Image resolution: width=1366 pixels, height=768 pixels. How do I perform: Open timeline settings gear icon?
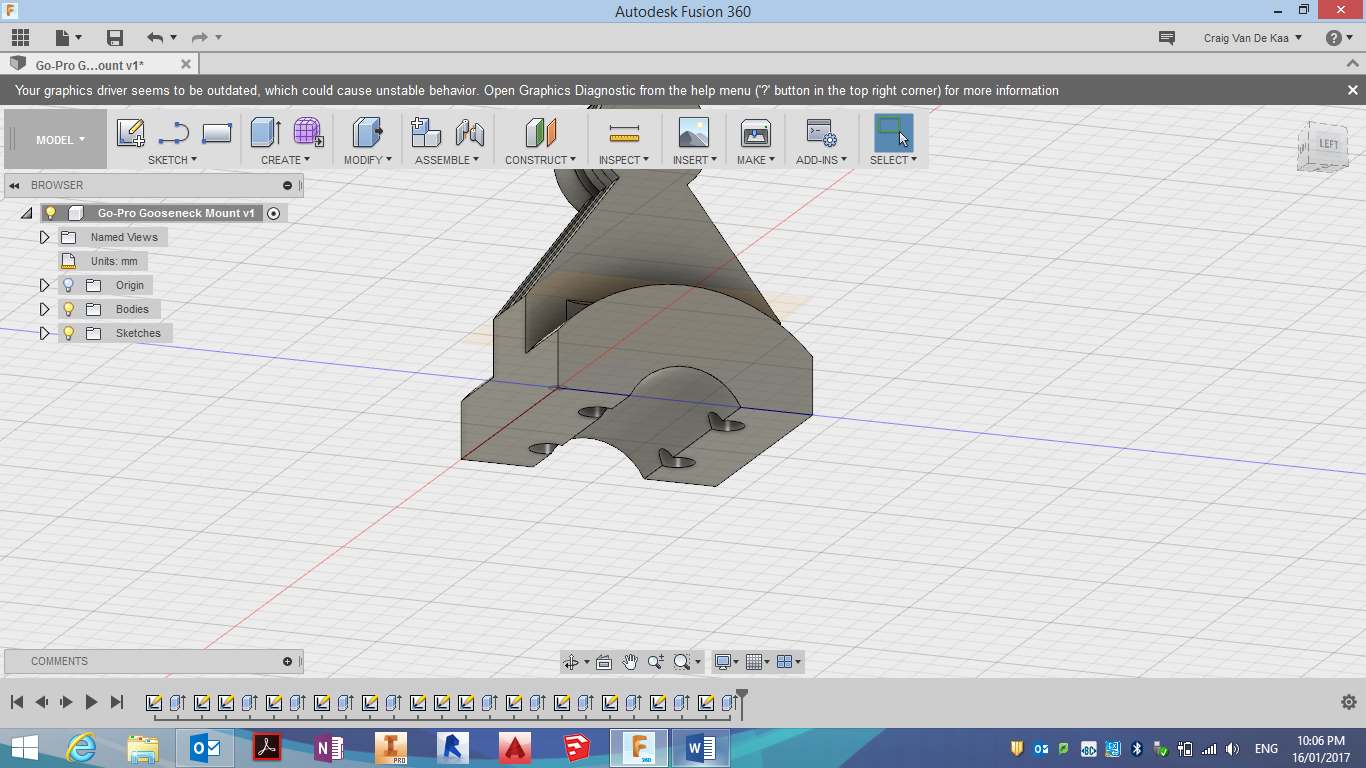(x=1348, y=702)
